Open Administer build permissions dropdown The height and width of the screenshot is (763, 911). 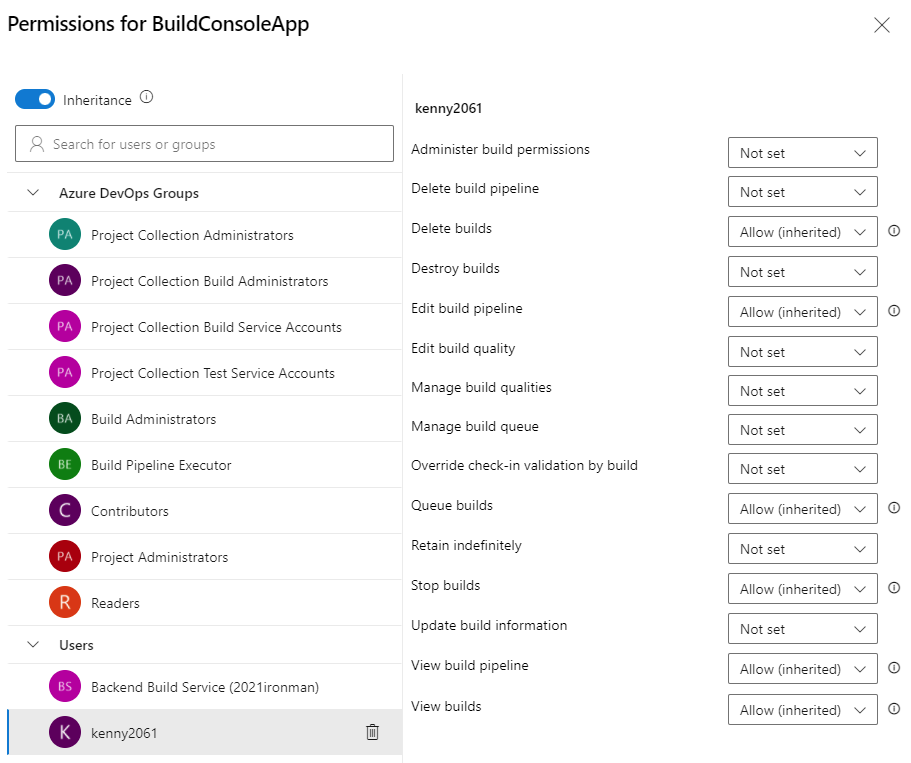pos(802,153)
